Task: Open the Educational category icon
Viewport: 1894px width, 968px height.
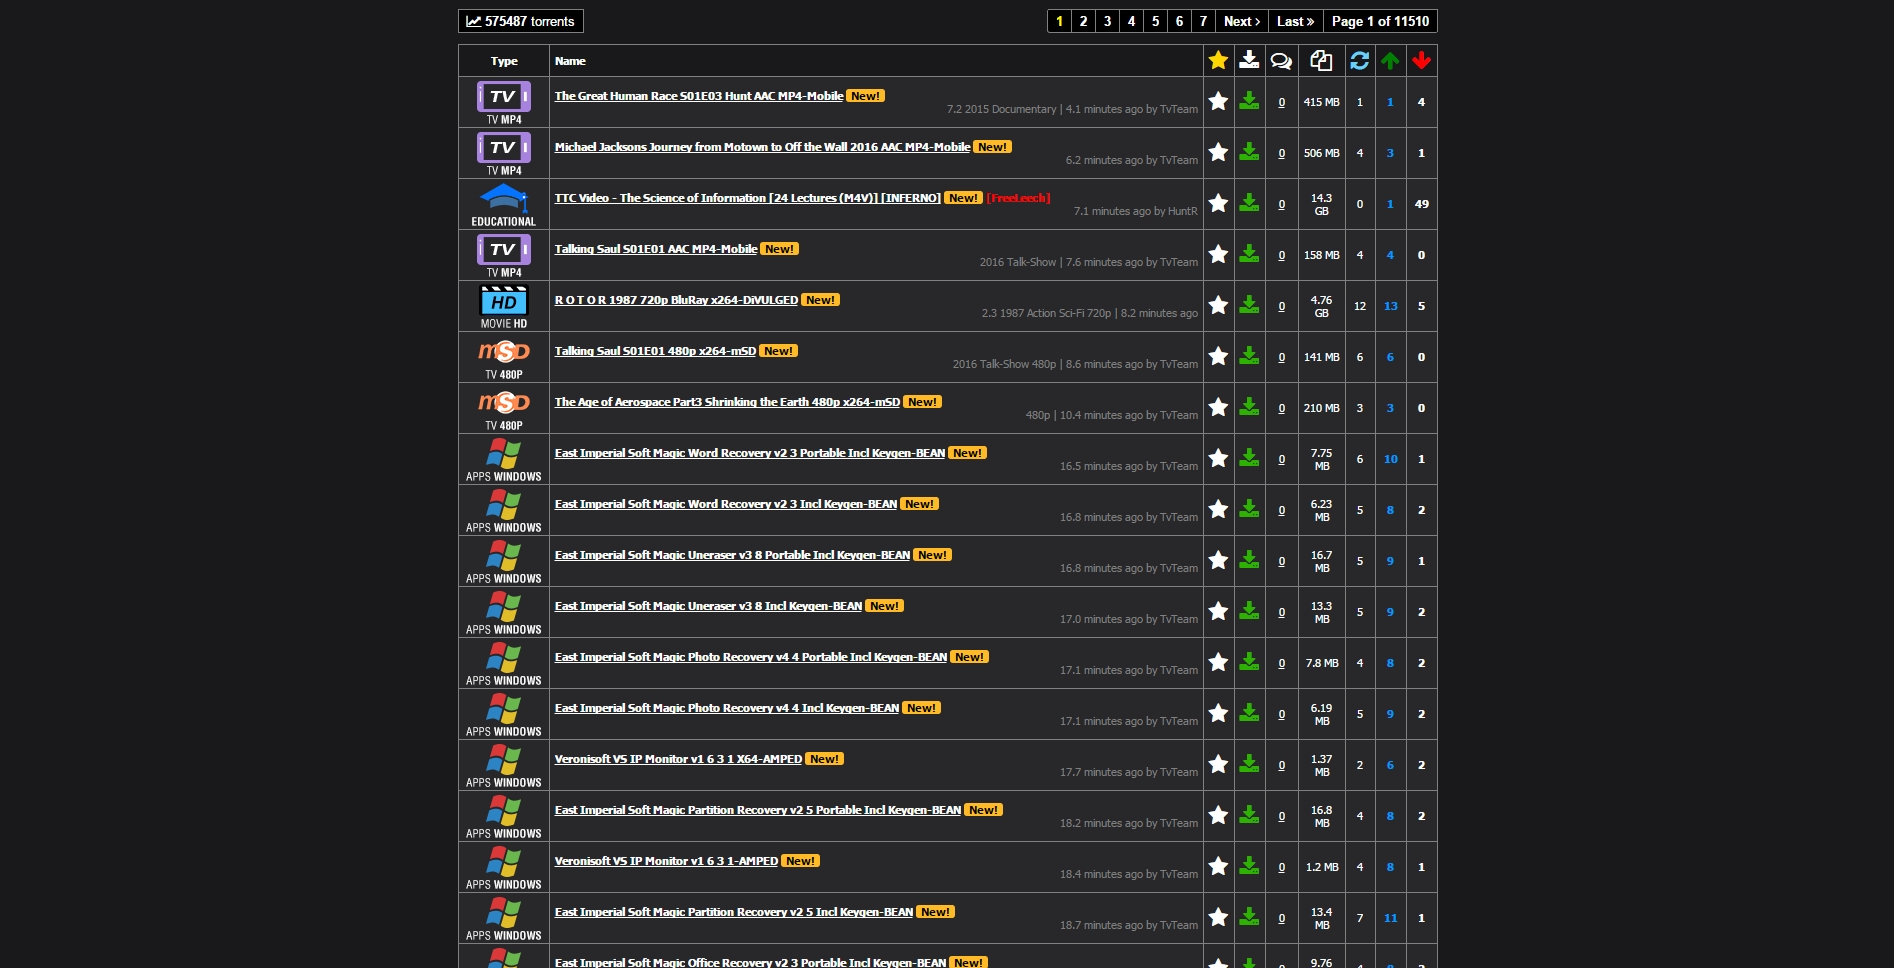Action: (x=504, y=198)
